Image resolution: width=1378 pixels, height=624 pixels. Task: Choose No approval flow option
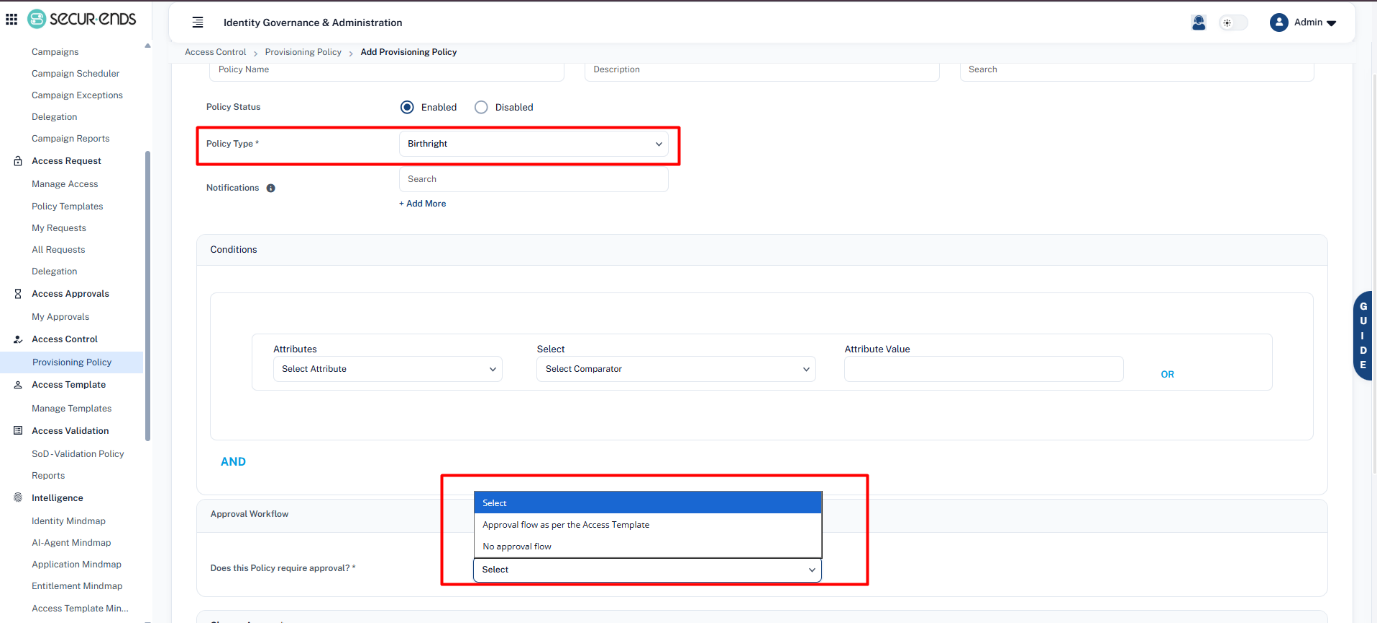(648, 547)
